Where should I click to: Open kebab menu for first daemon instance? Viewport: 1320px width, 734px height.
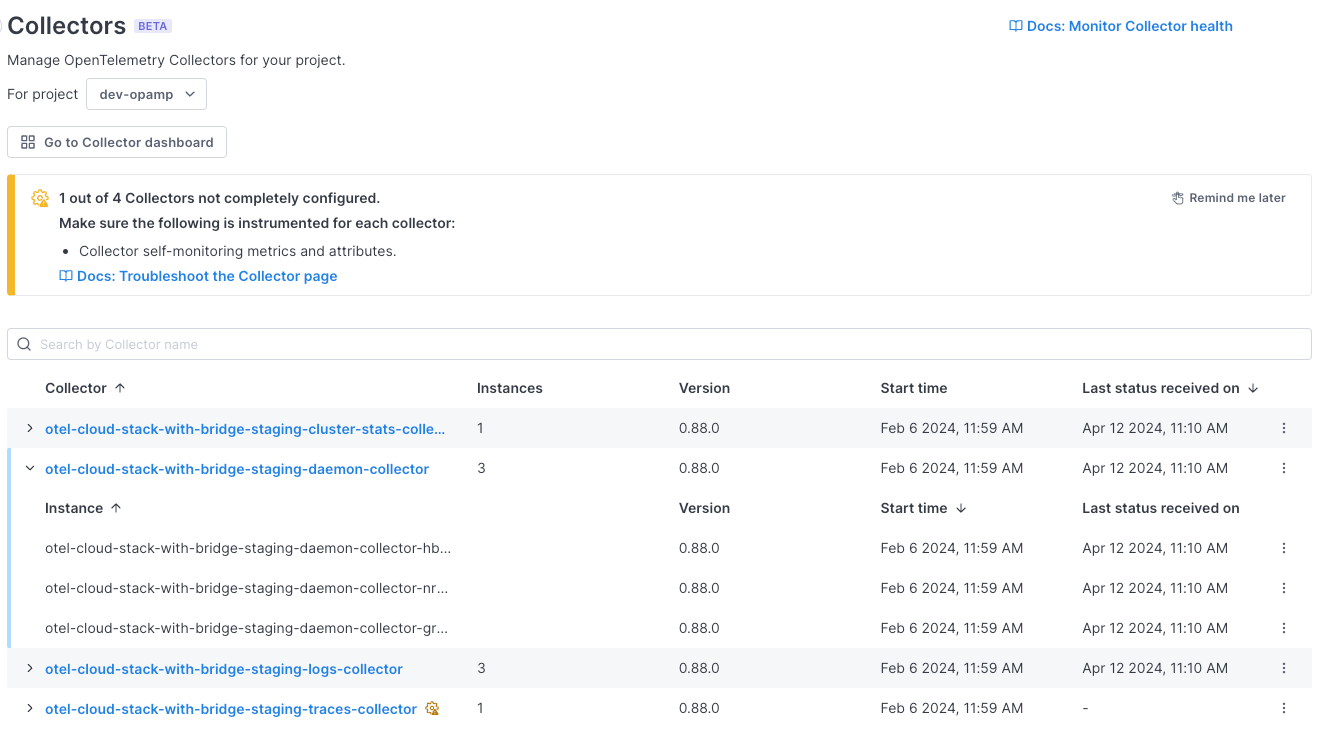[x=1284, y=548]
